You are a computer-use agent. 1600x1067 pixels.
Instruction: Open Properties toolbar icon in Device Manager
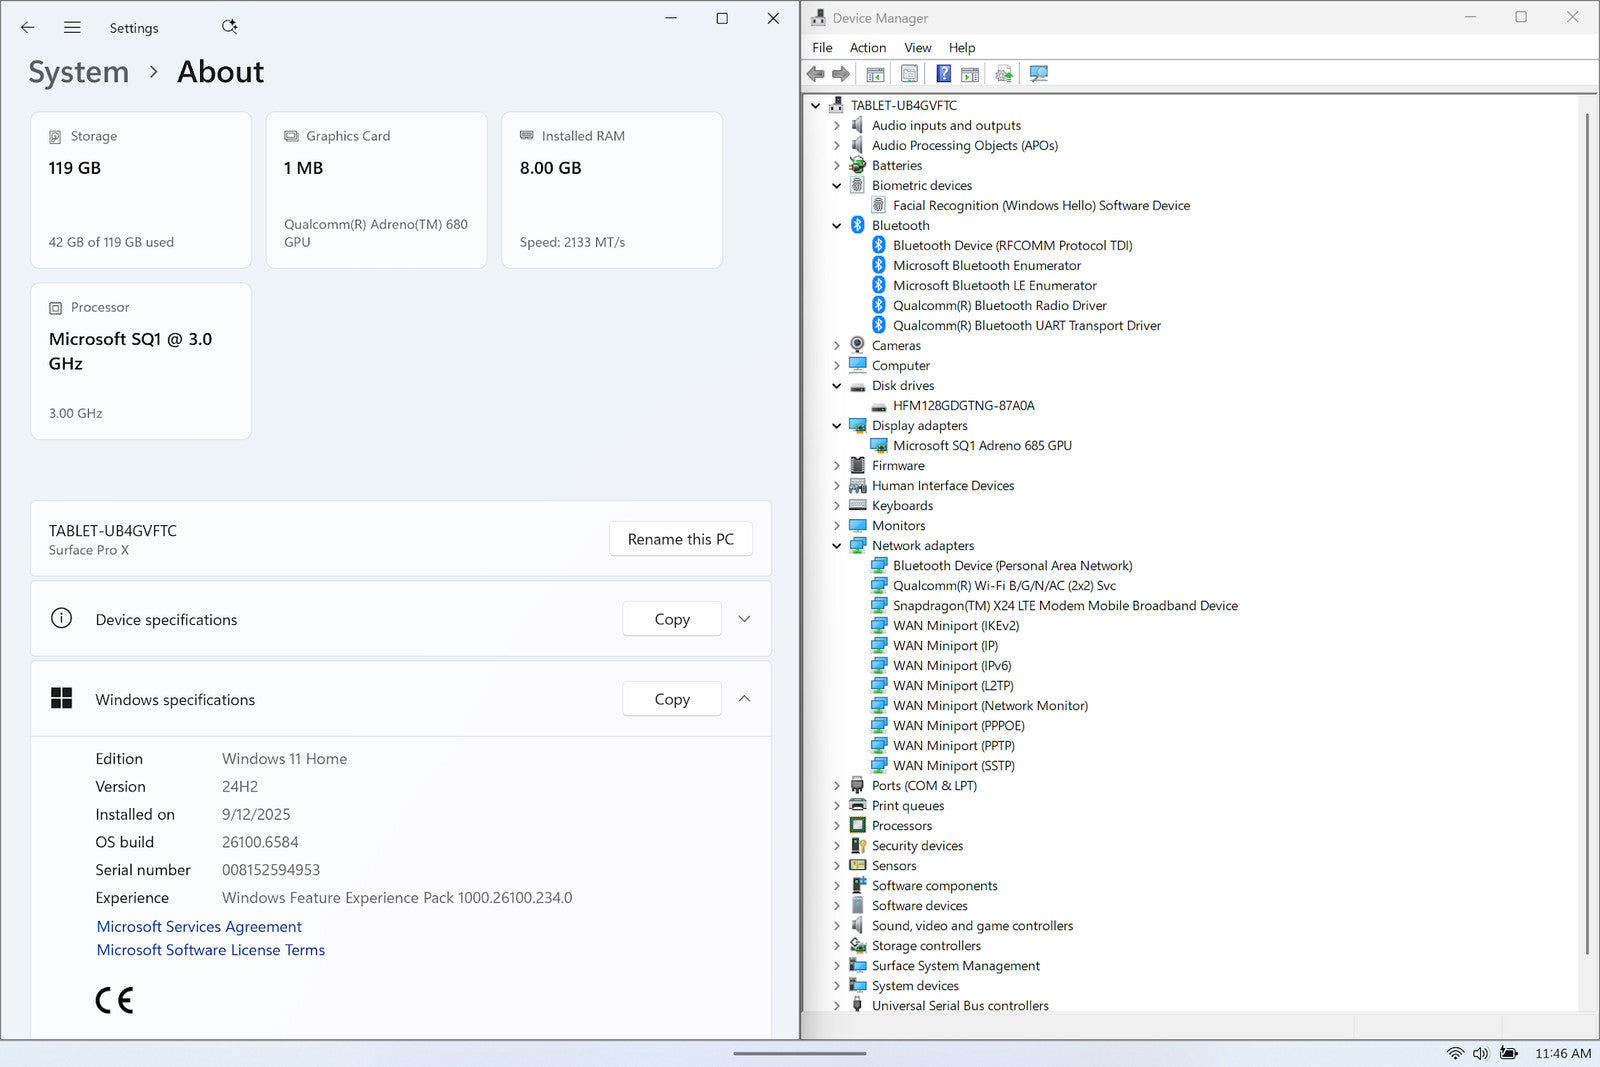click(909, 74)
